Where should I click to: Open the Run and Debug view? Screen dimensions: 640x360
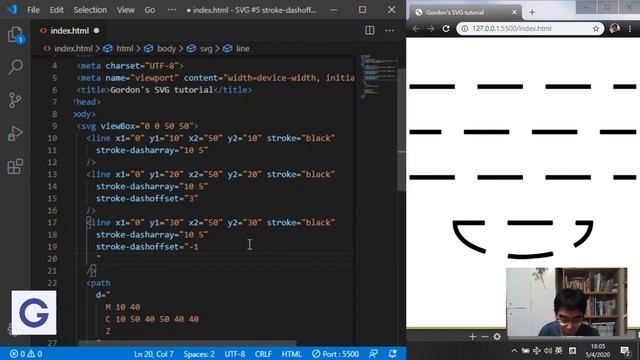(x=16, y=133)
